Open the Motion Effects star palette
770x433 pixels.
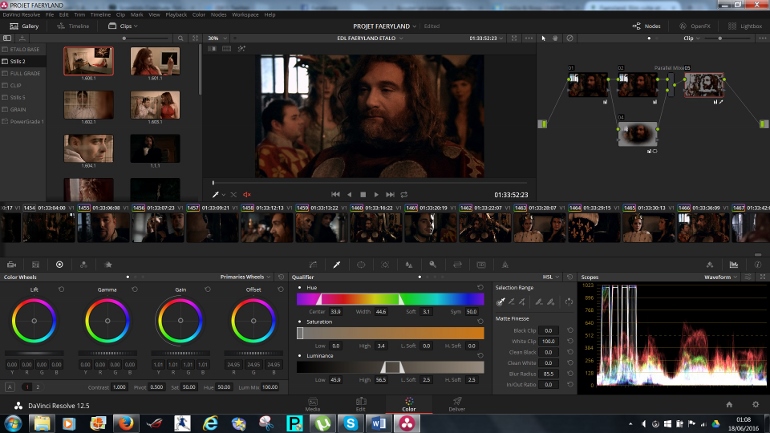point(108,265)
